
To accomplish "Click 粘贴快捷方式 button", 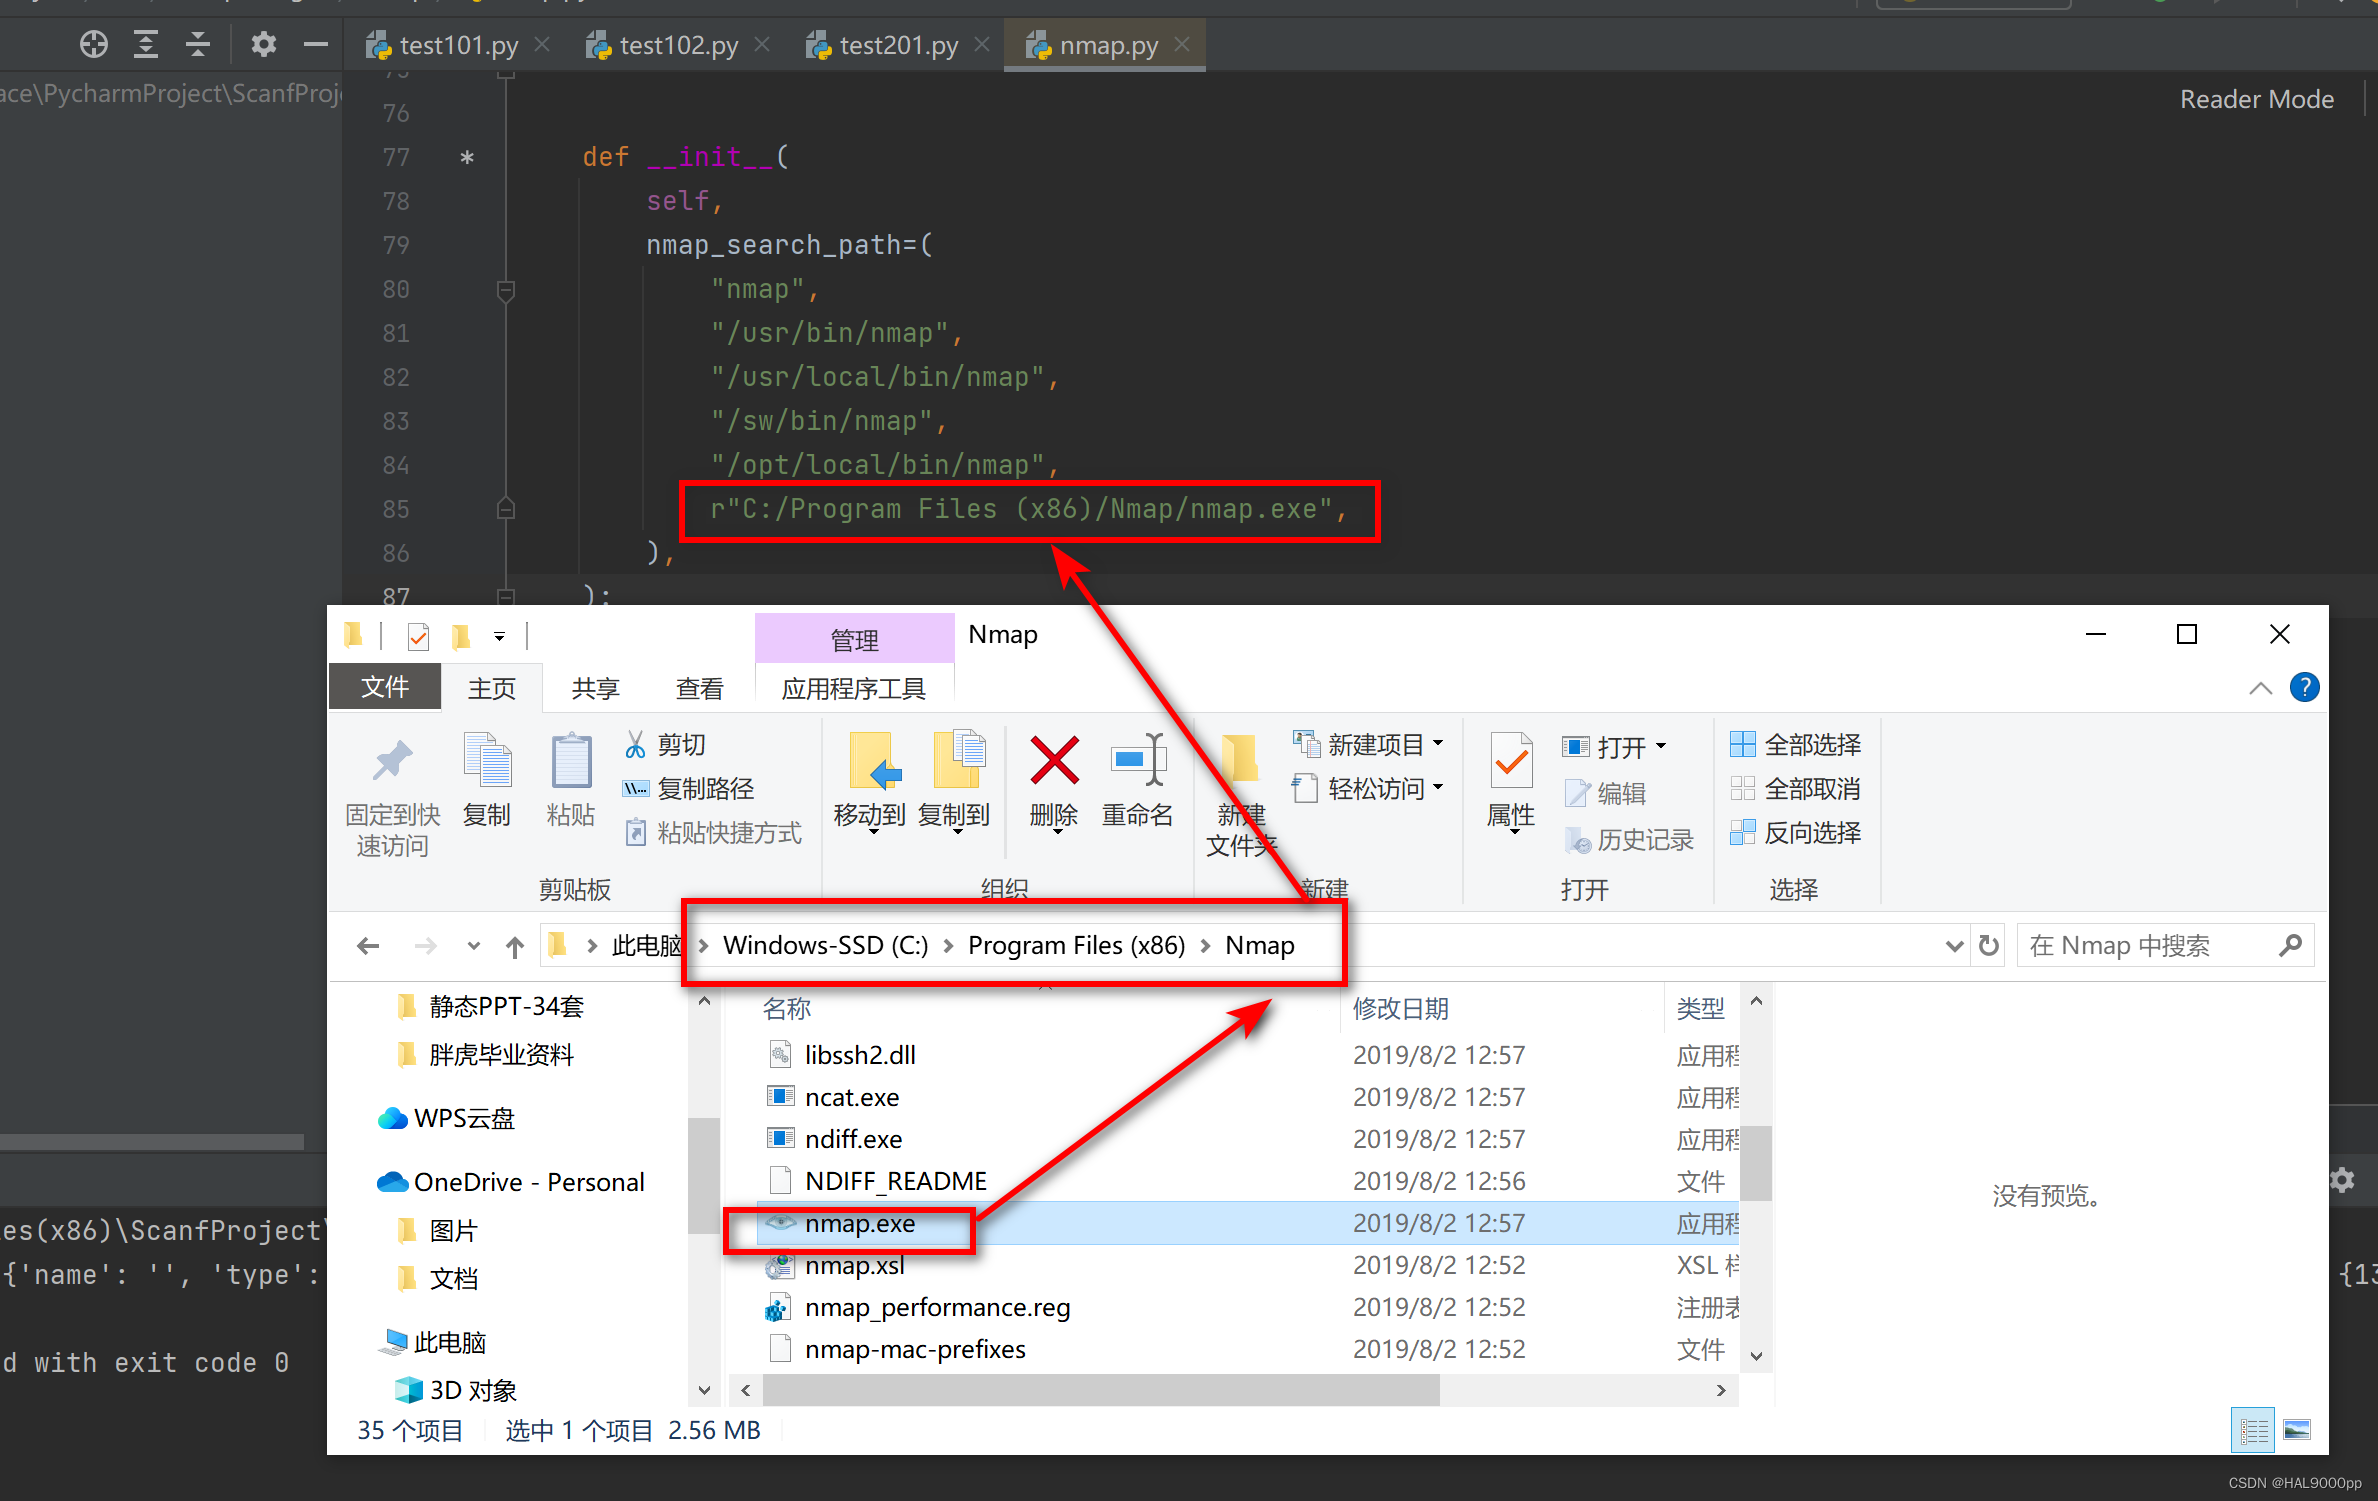I will (713, 832).
